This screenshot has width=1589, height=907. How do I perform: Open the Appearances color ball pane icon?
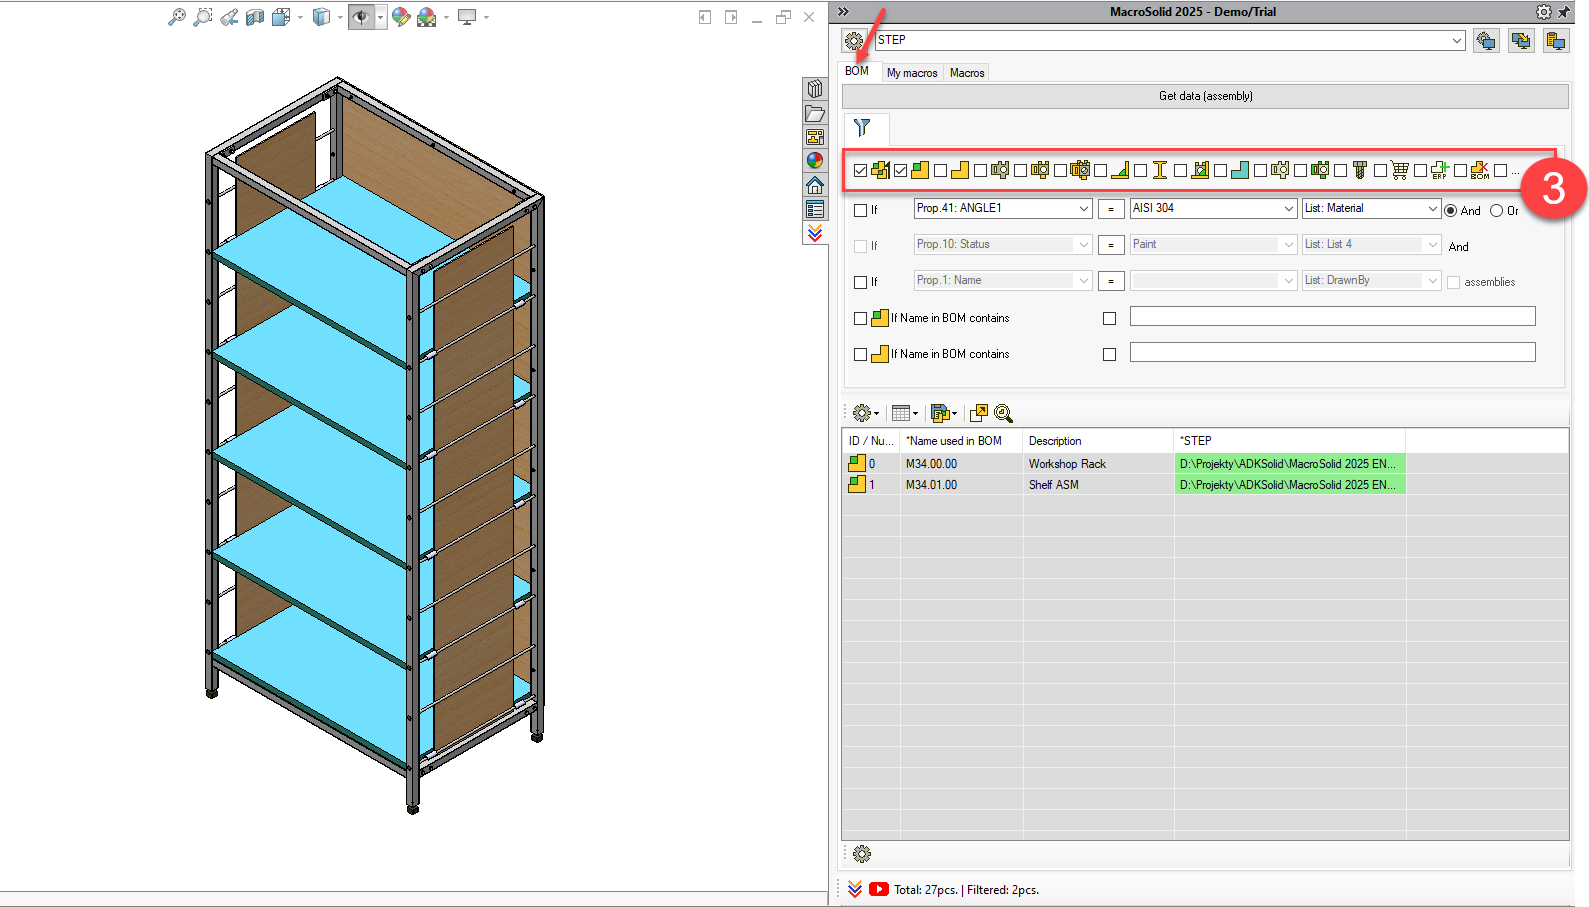(x=815, y=161)
